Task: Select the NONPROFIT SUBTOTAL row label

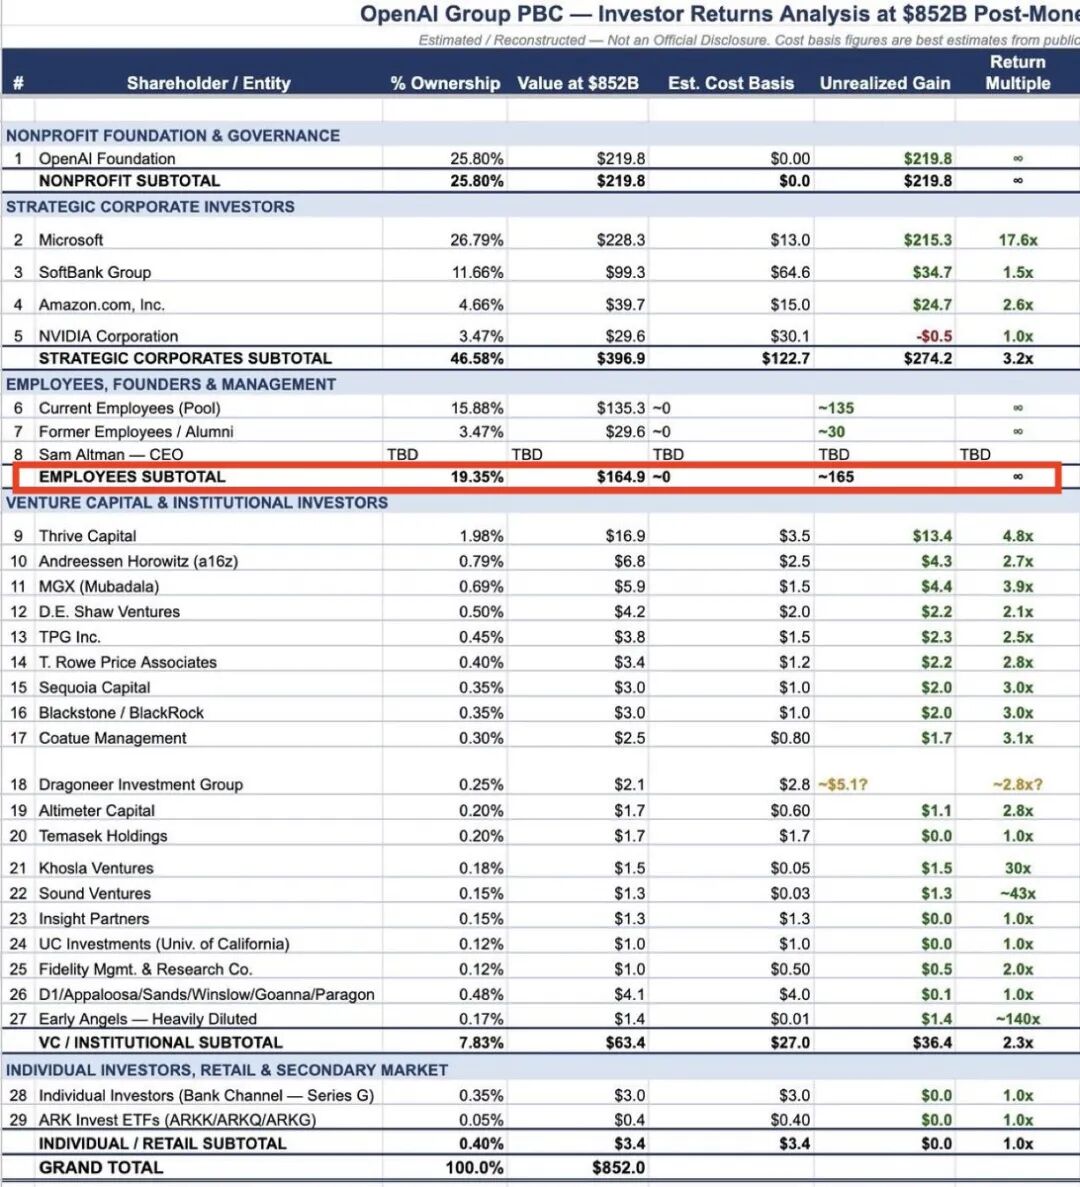Action: point(129,181)
